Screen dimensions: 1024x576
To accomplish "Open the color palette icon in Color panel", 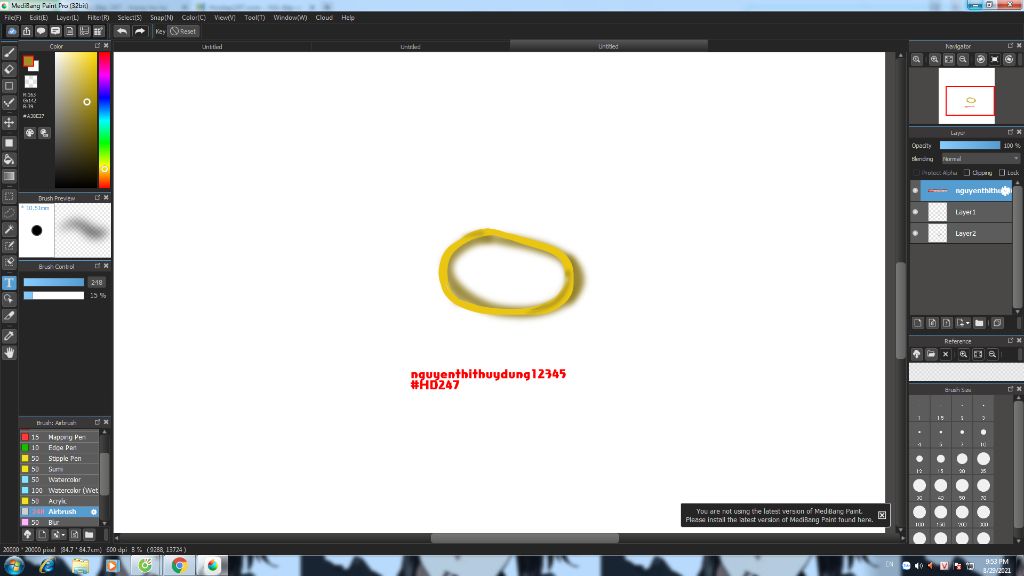I will tap(30, 133).
